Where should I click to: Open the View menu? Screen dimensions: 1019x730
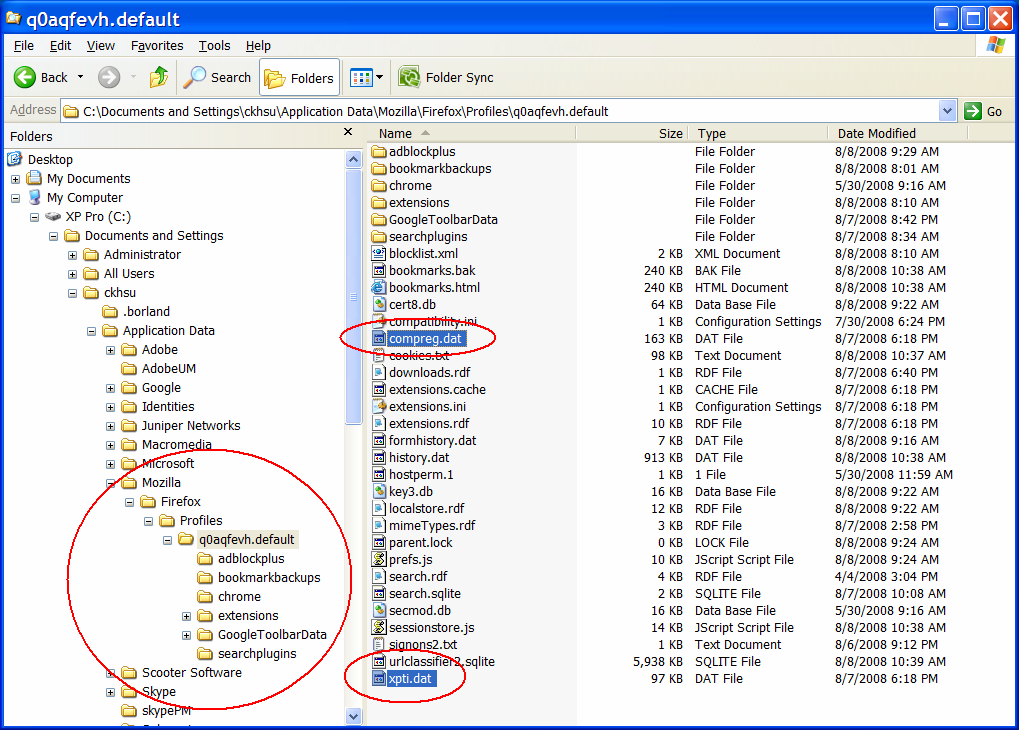click(x=101, y=46)
